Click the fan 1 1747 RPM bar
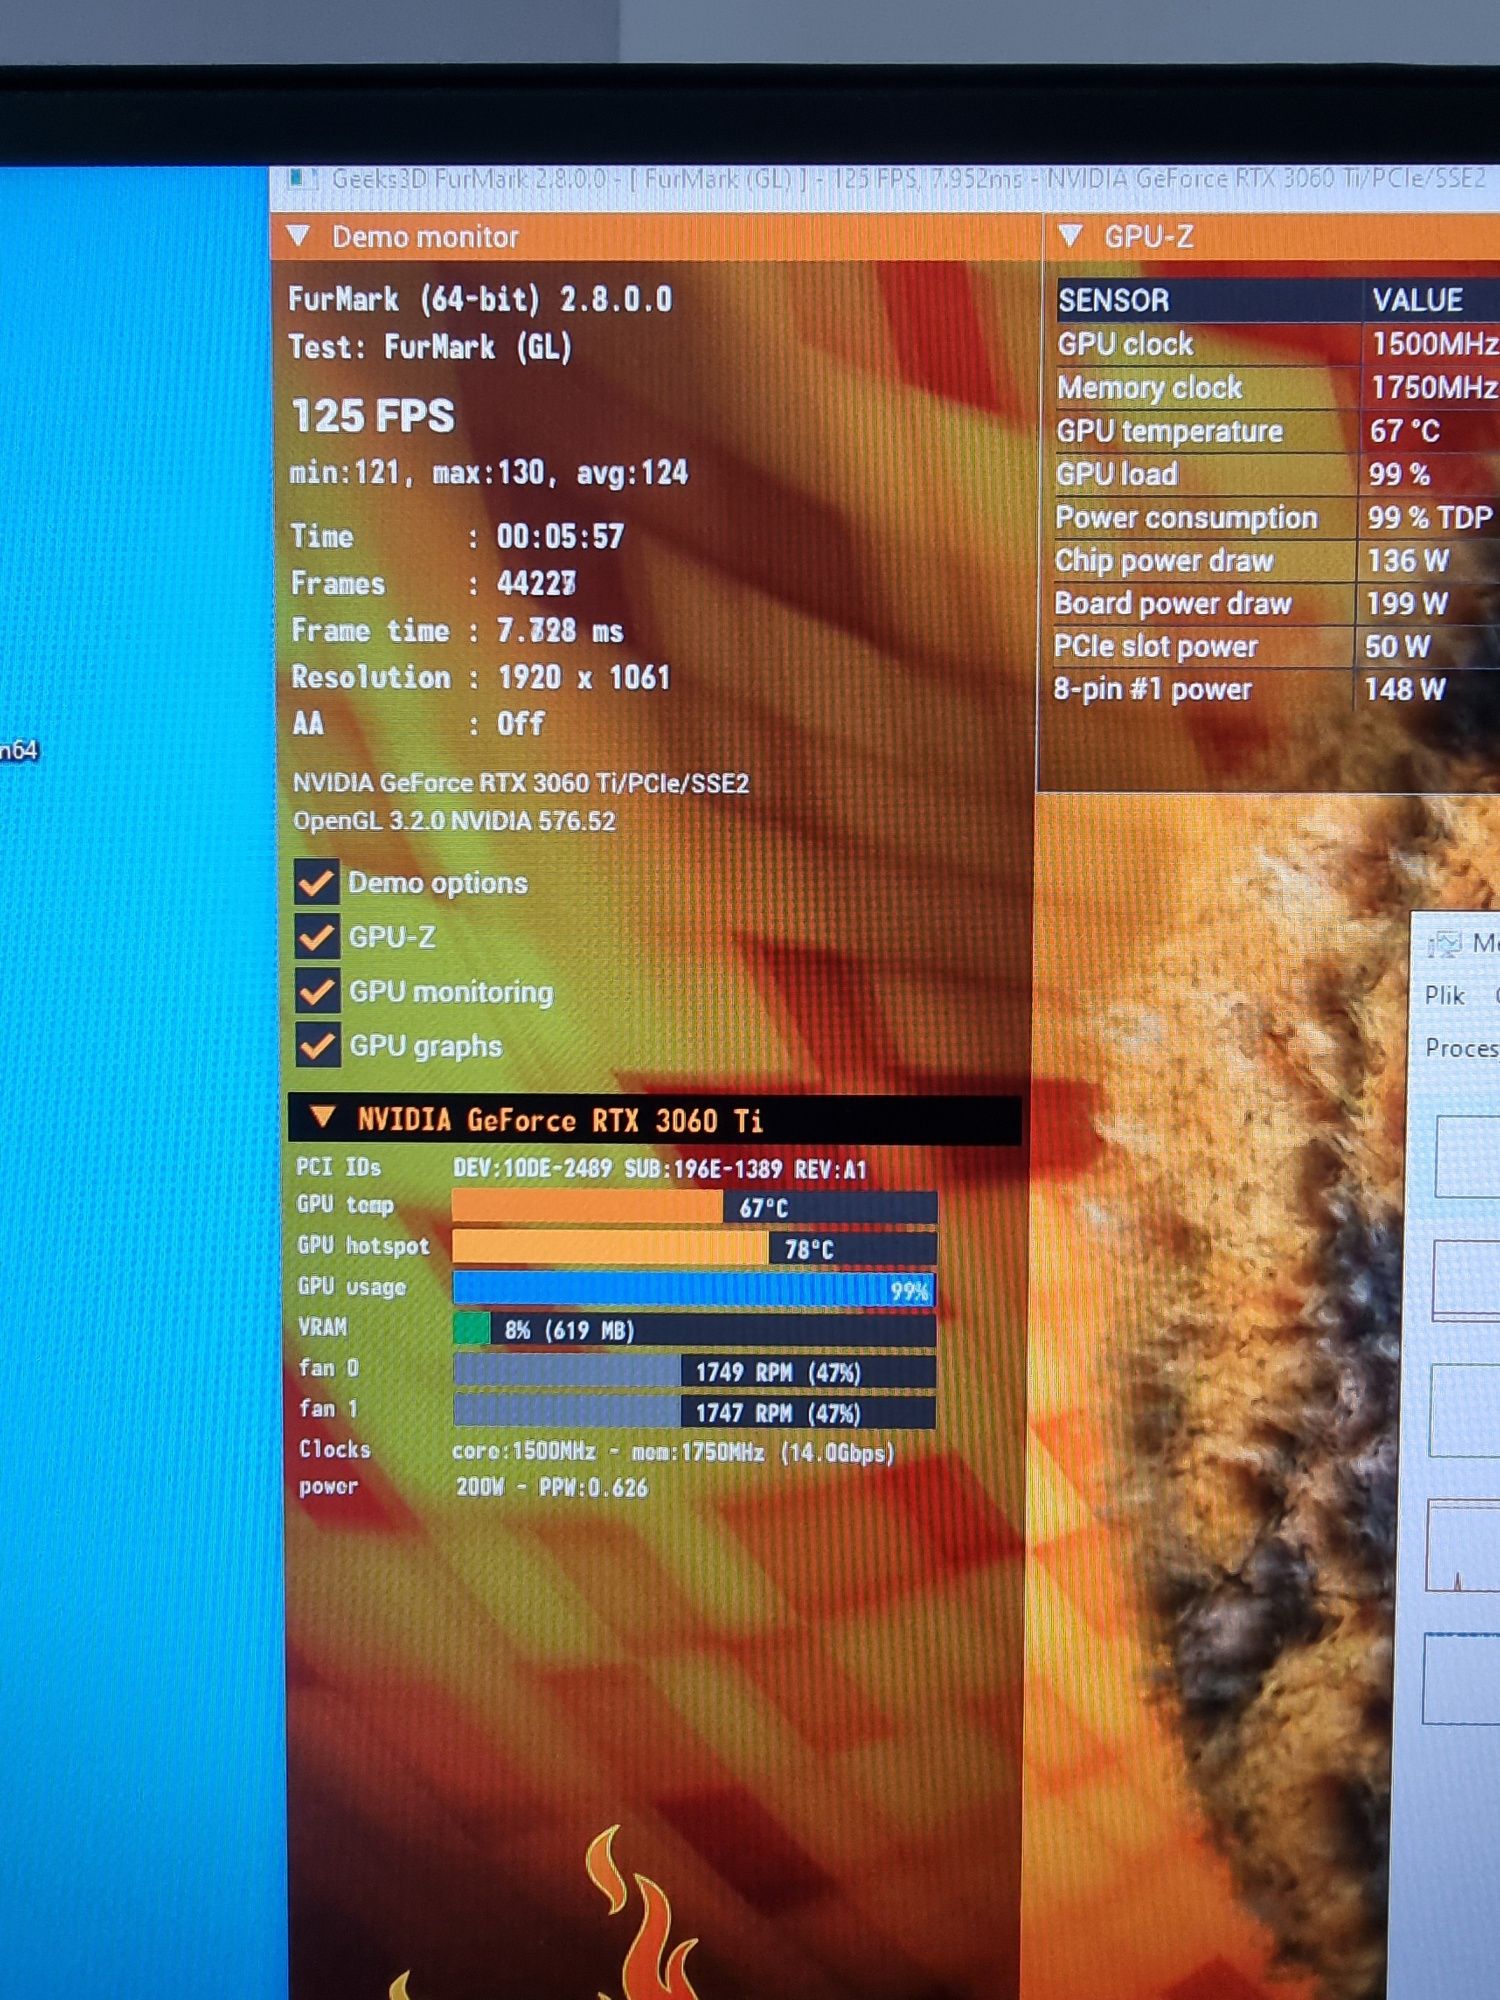The image size is (1500, 2000). pos(694,1412)
